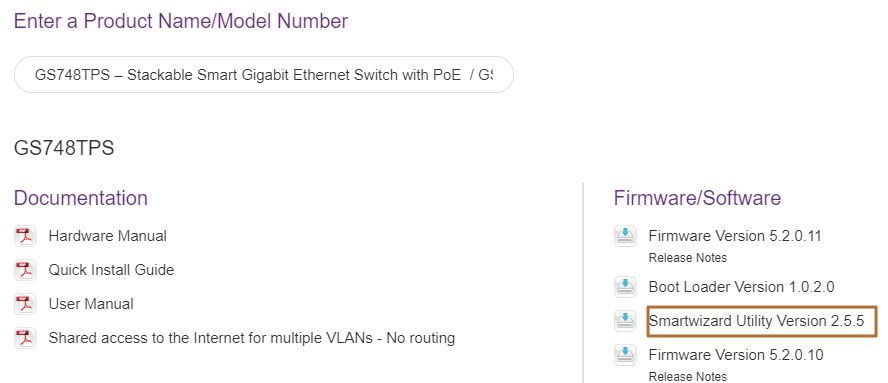
Task: Download Boot Loader Version 1.0.2.0
Action: coord(741,287)
